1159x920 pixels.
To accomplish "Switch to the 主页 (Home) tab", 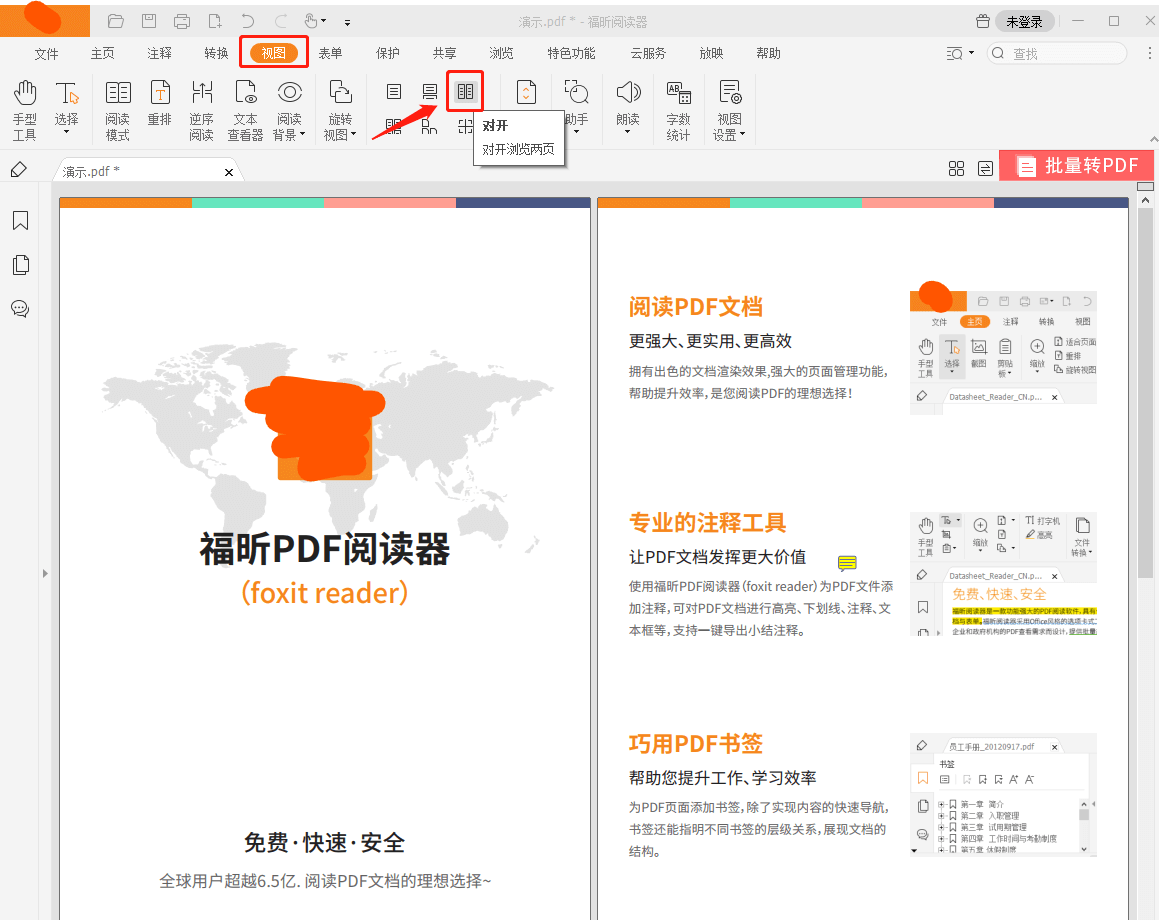I will point(103,53).
